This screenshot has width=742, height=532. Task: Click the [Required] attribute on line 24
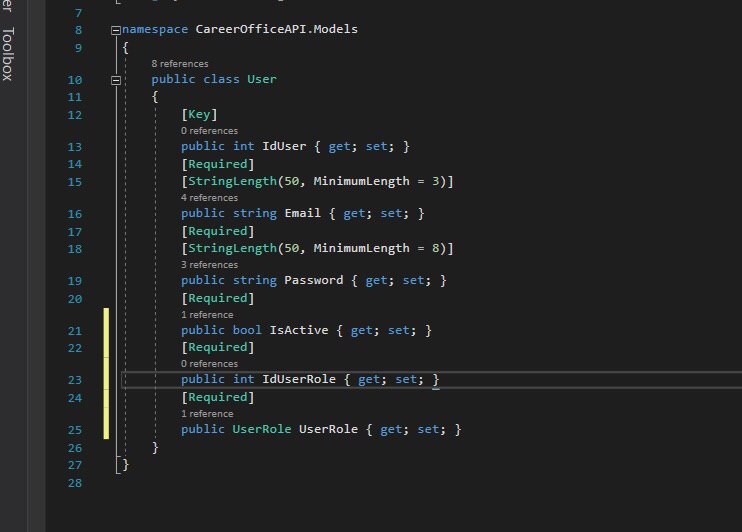pyautogui.click(x=218, y=397)
